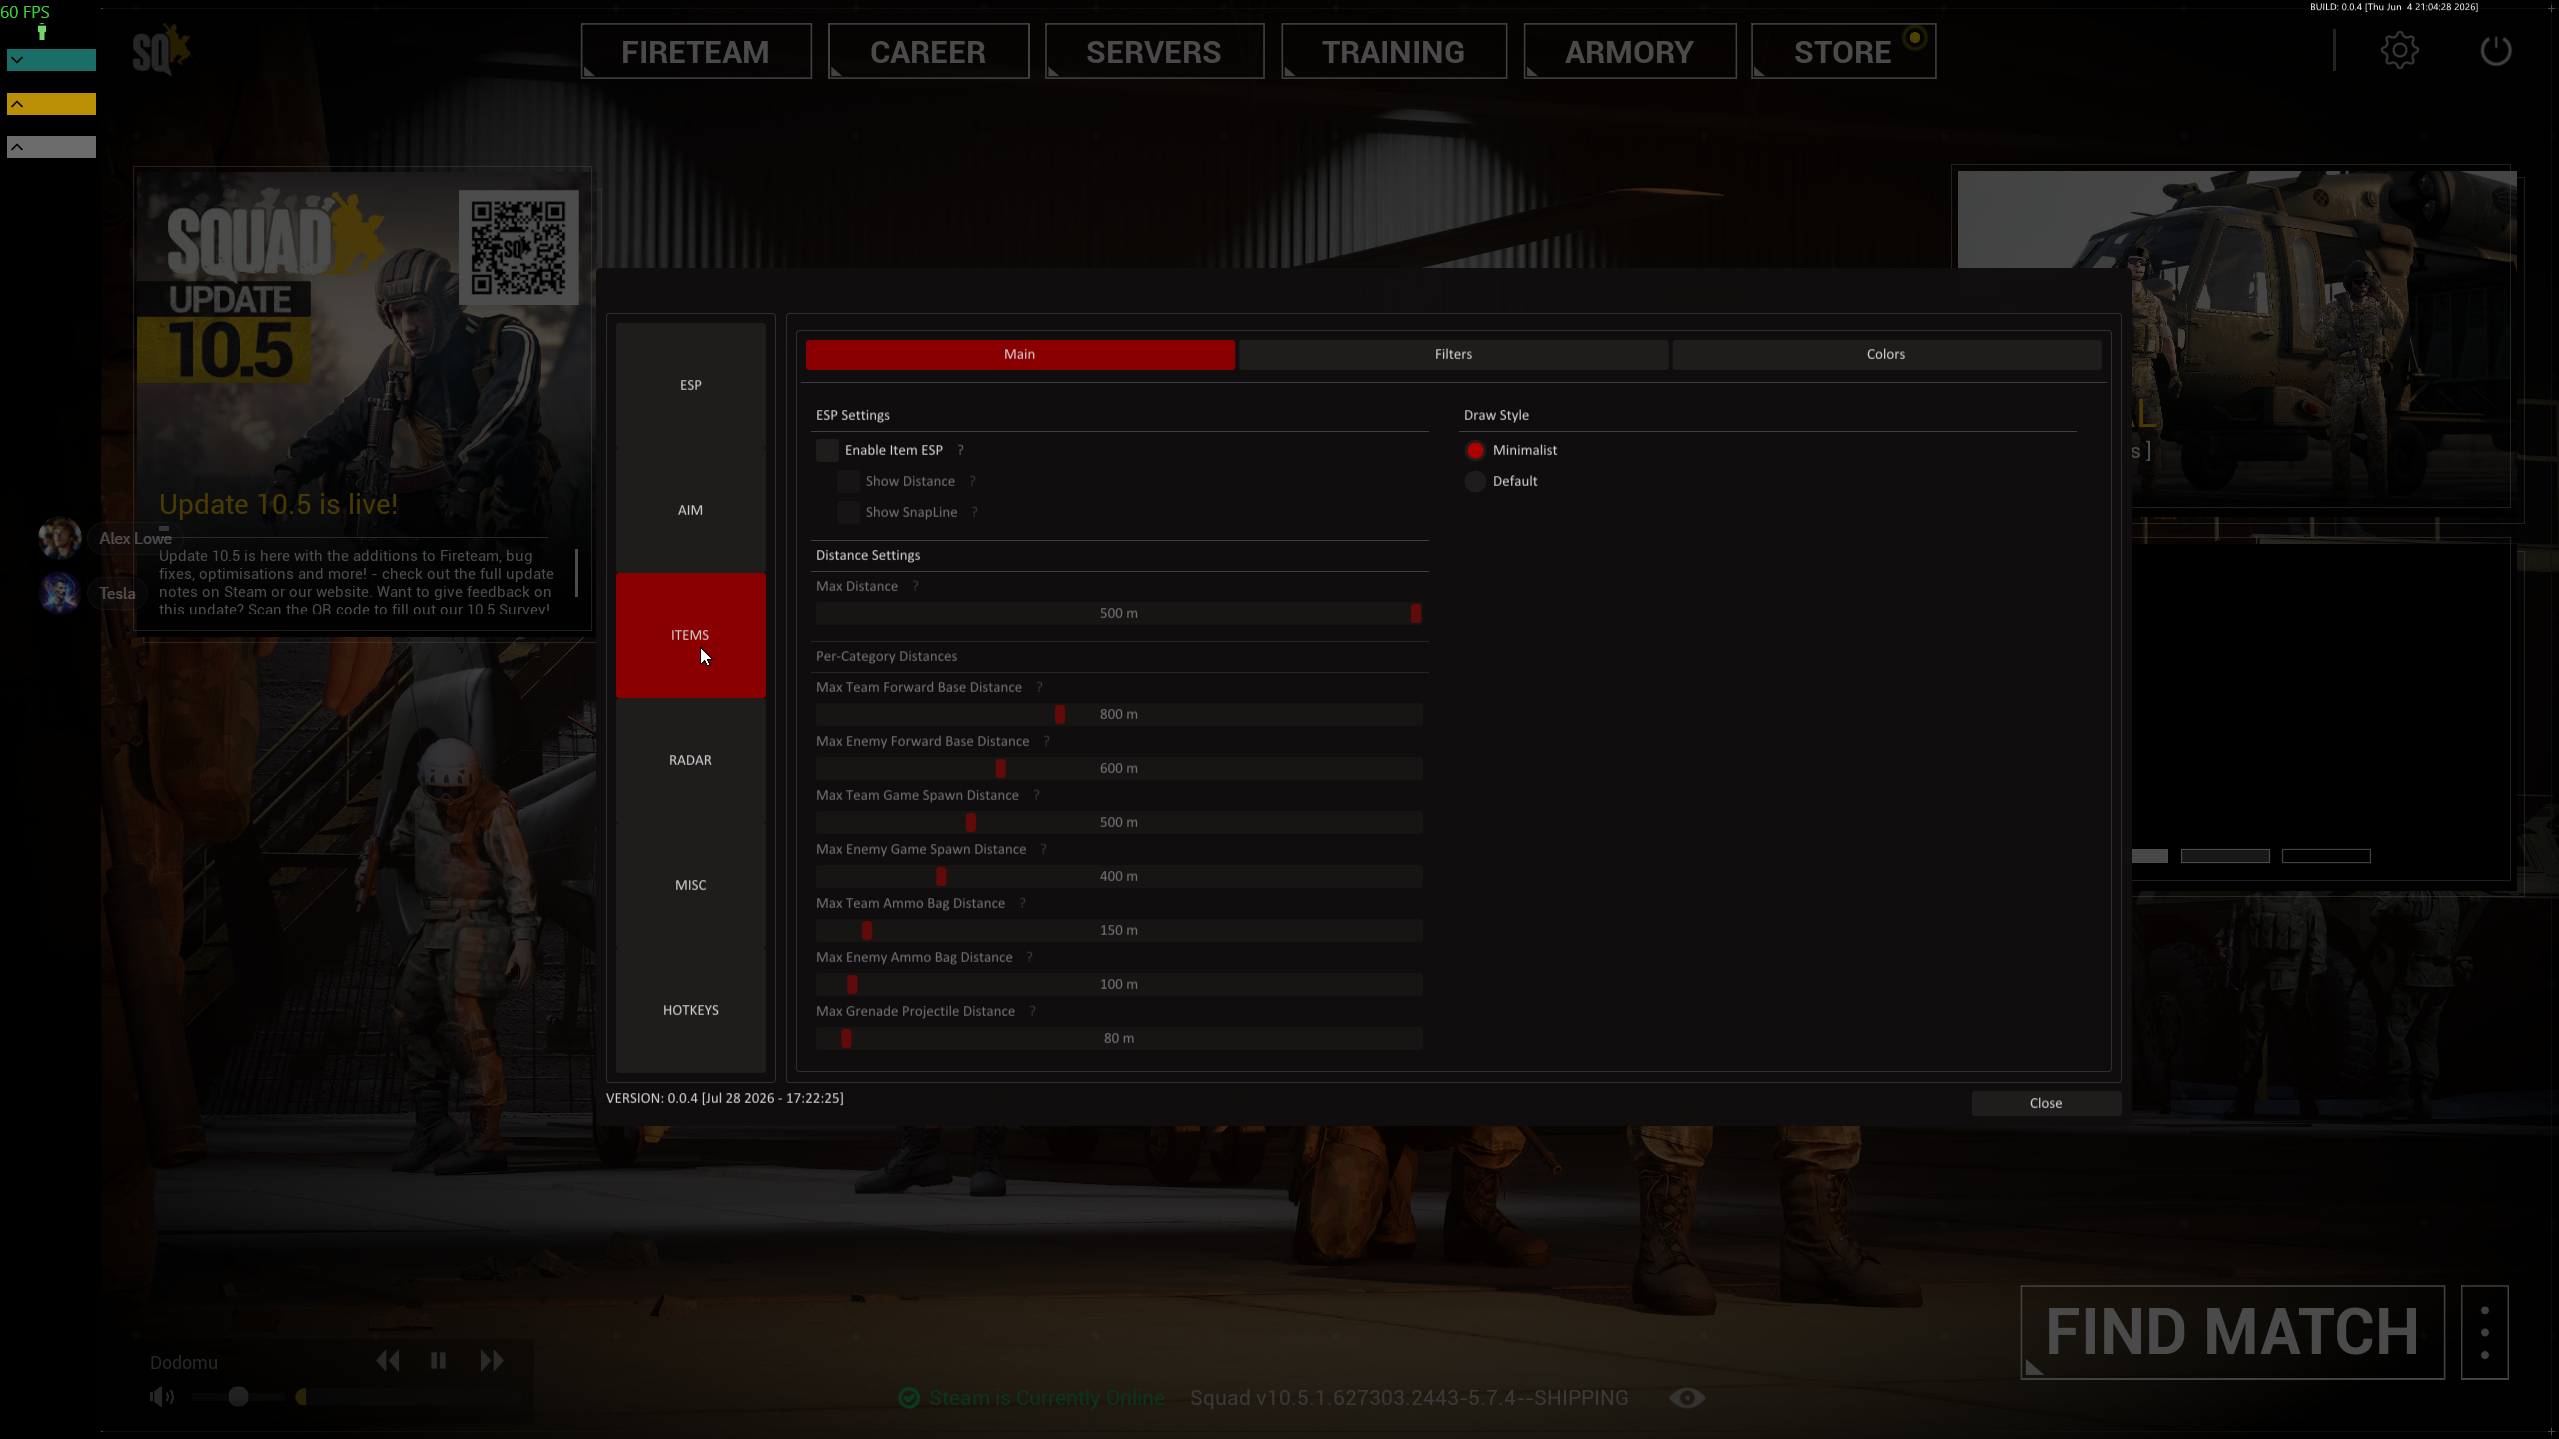Open the MISC section in the sidebar

pyautogui.click(x=690, y=885)
